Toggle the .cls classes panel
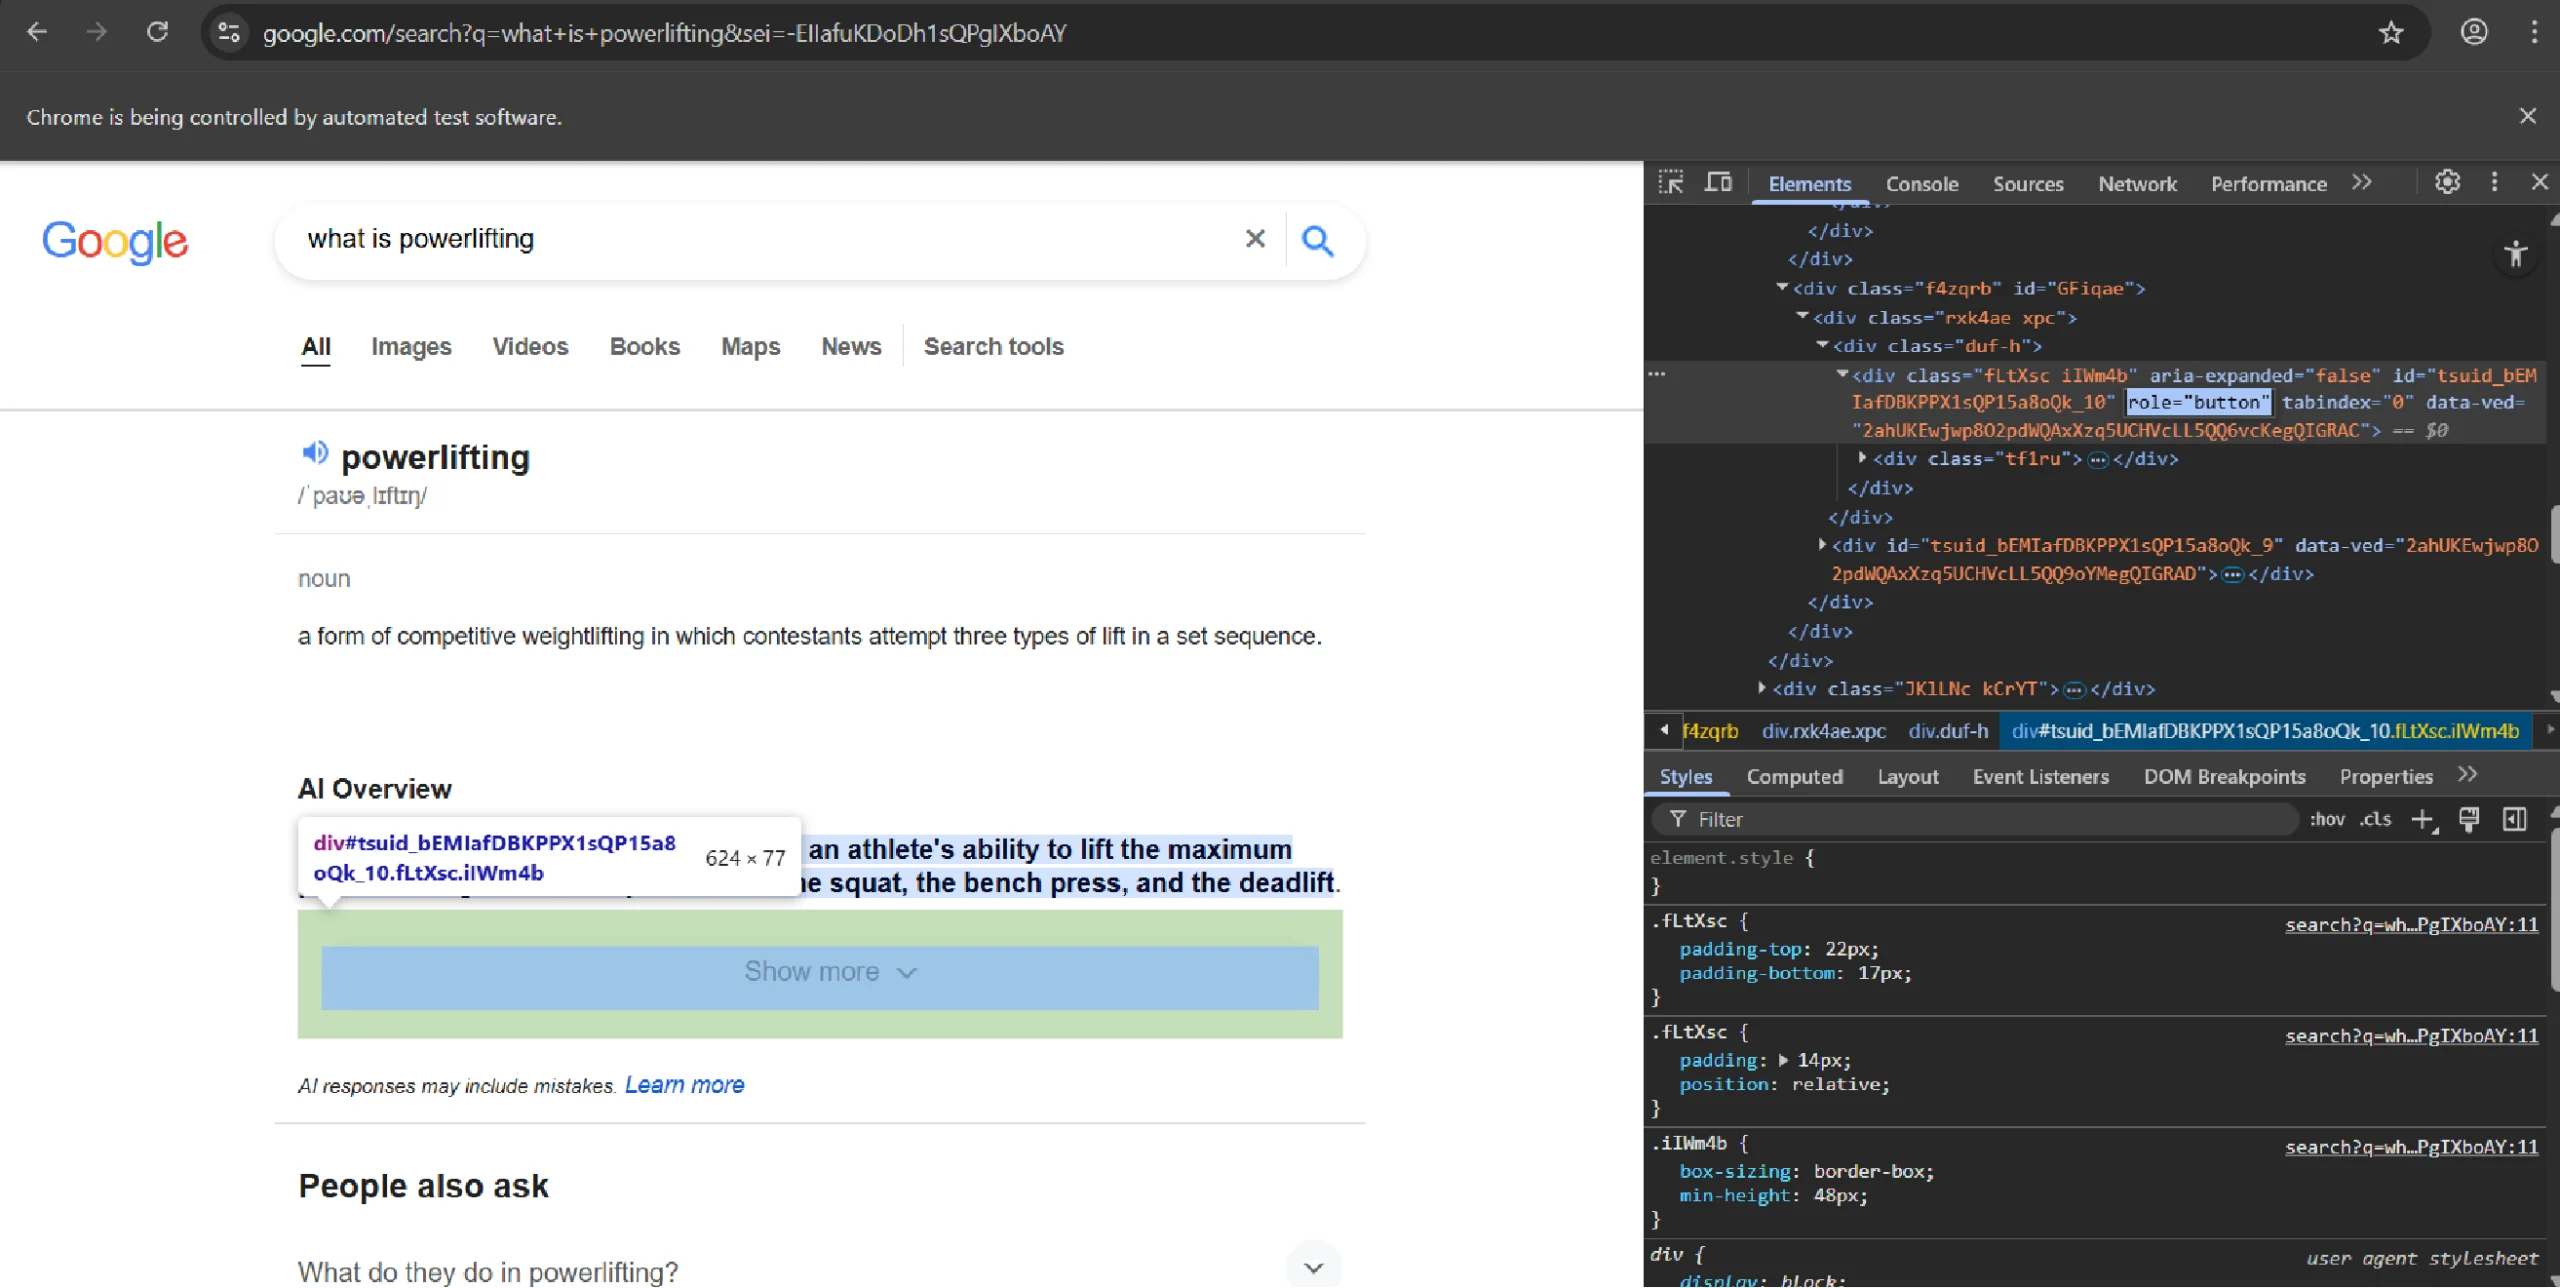This screenshot has width=2560, height=1288. [x=2375, y=820]
